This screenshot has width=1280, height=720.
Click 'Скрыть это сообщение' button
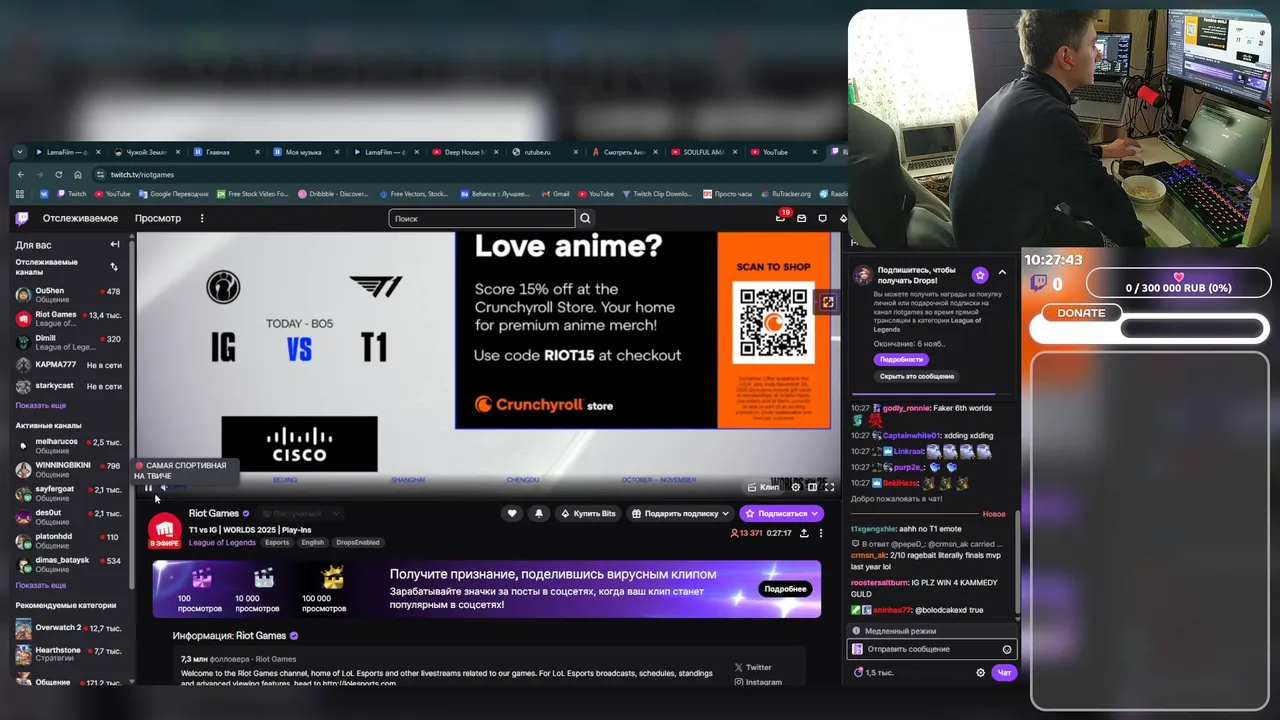(x=917, y=376)
